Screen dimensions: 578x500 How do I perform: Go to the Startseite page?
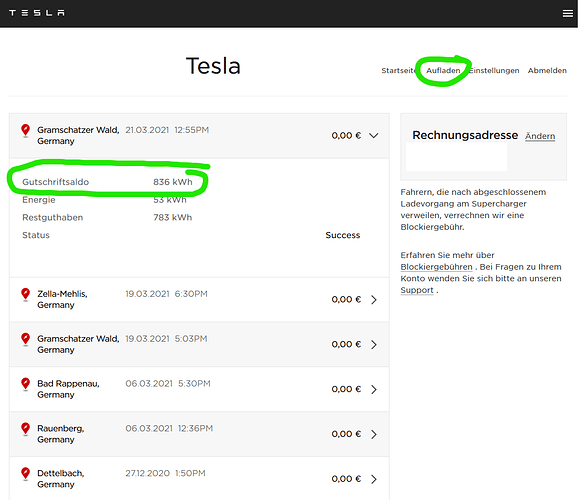(x=398, y=70)
